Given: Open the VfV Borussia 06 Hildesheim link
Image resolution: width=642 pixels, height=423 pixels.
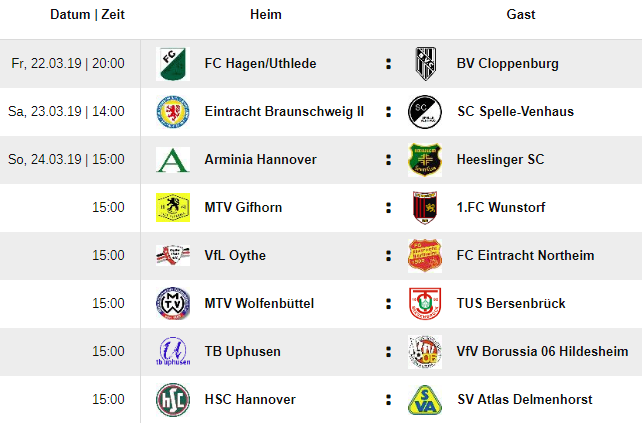Looking at the screenshot, I should click(x=542, y=351).
